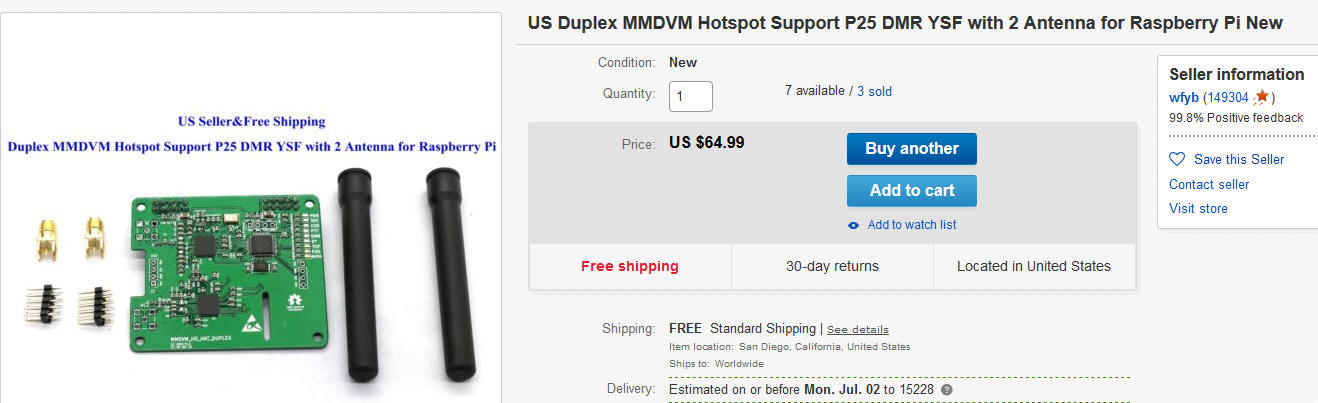Click the Contact seller link
This screenshot has width=1318, height=403.
coord(1209,184)
